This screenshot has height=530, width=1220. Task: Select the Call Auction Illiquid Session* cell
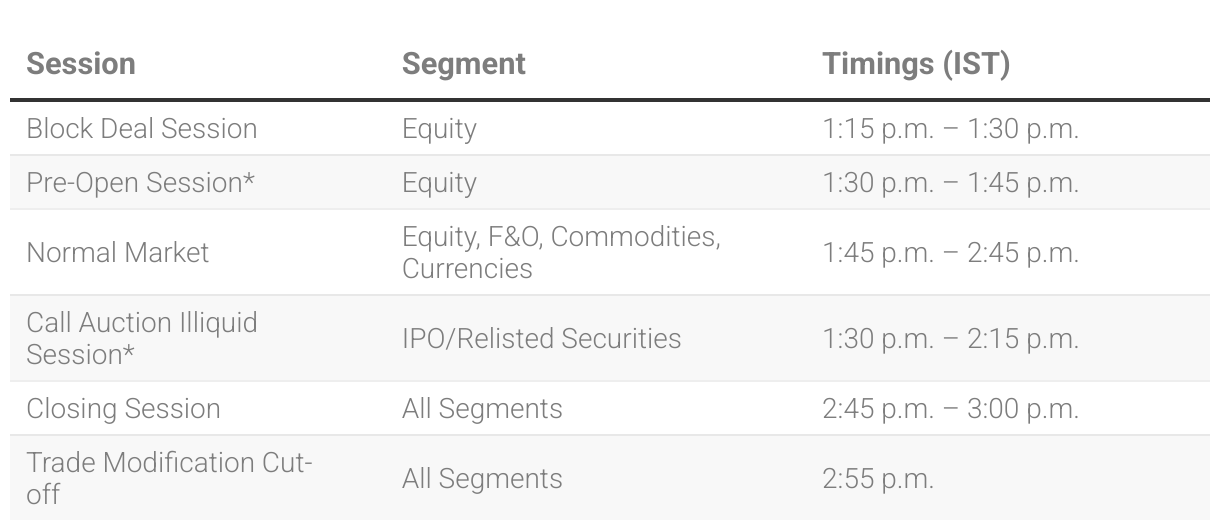[x=141, y=338]
